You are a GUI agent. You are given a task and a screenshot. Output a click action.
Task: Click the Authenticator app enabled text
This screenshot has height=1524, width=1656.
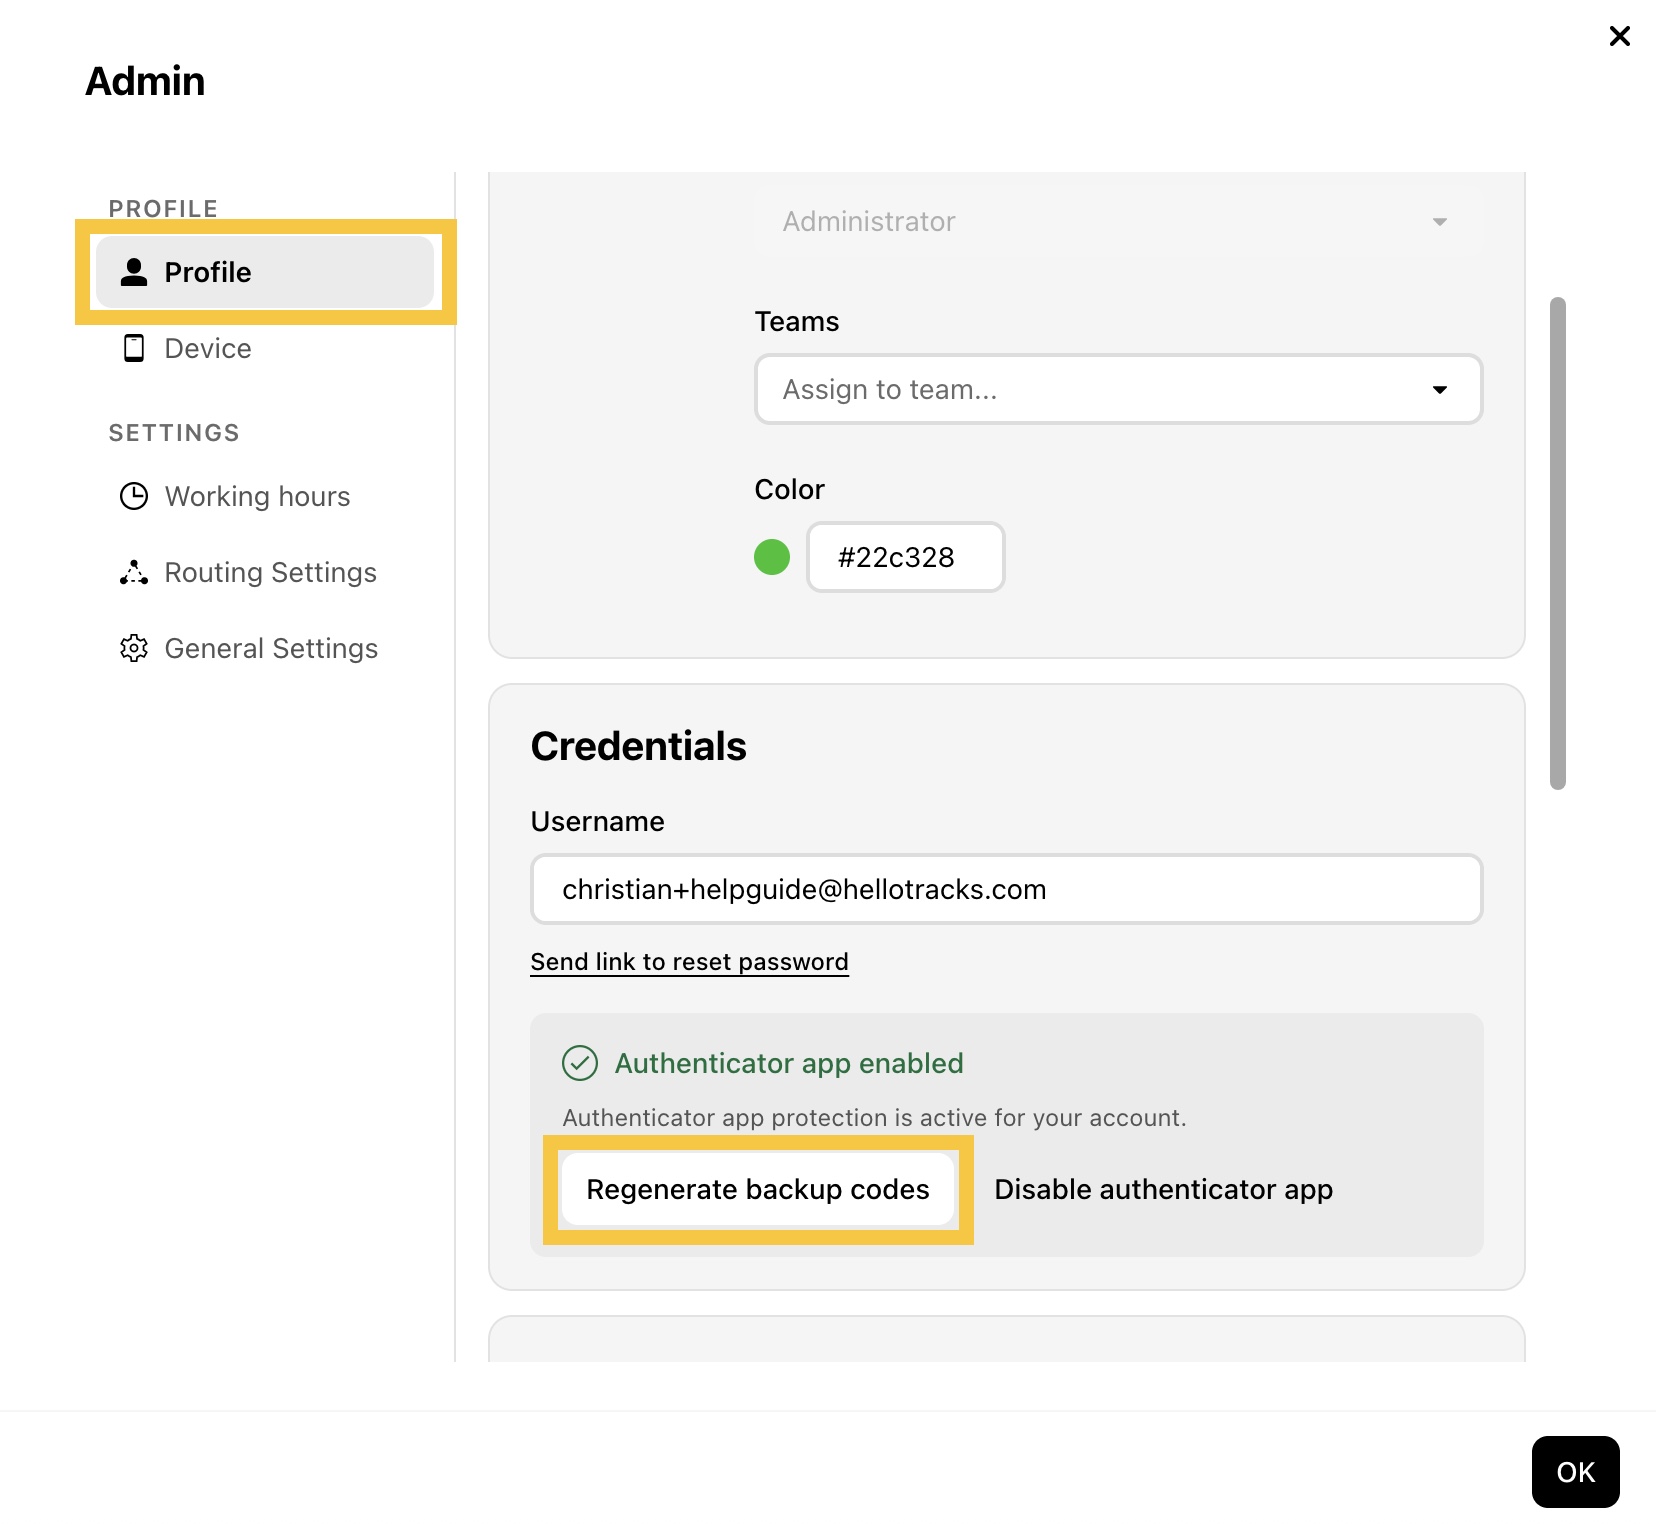[789, 1063]
